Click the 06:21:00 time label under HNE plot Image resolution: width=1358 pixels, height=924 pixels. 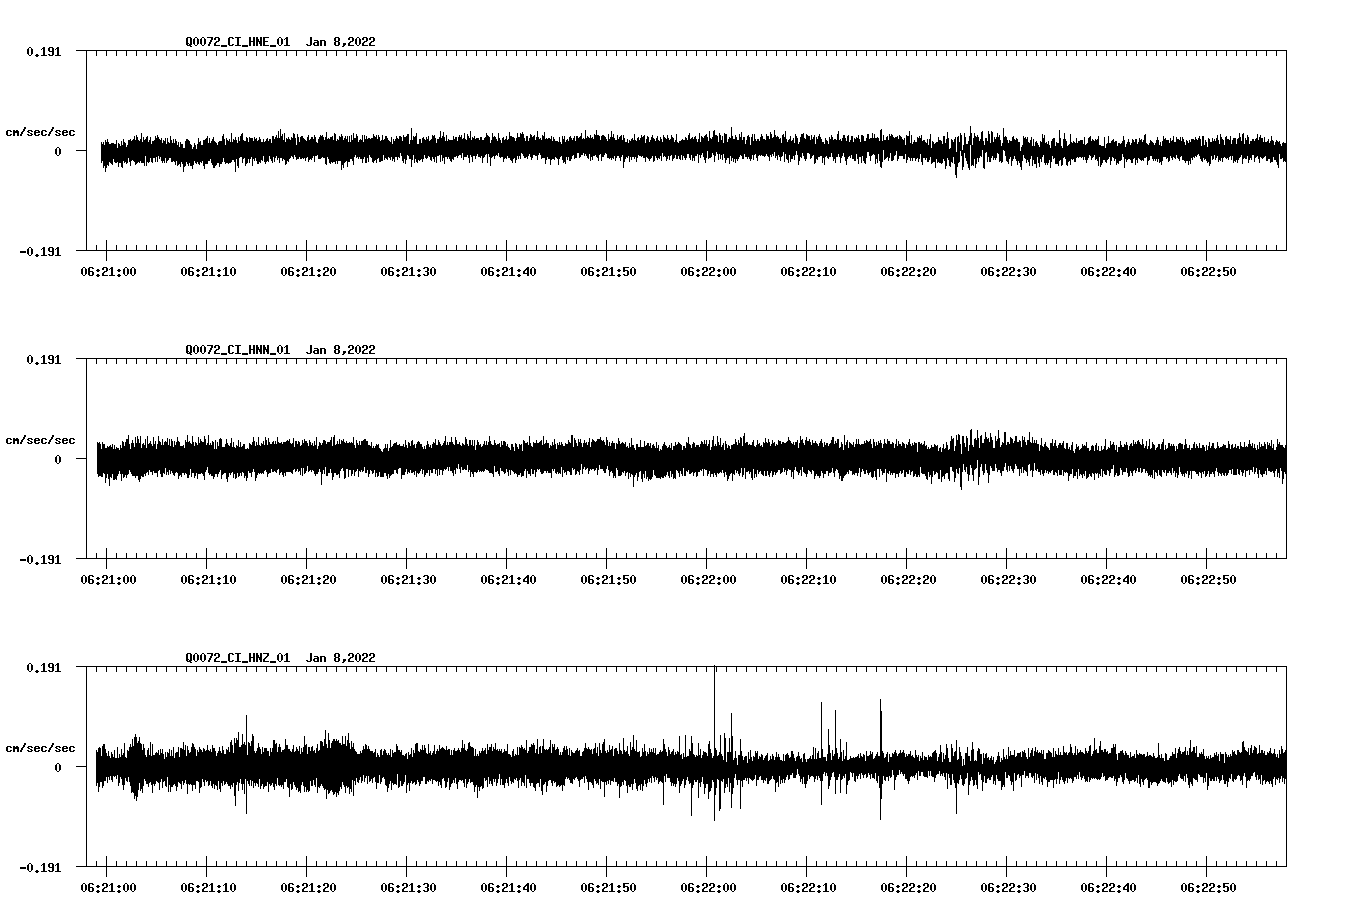(x=108, y=272)
